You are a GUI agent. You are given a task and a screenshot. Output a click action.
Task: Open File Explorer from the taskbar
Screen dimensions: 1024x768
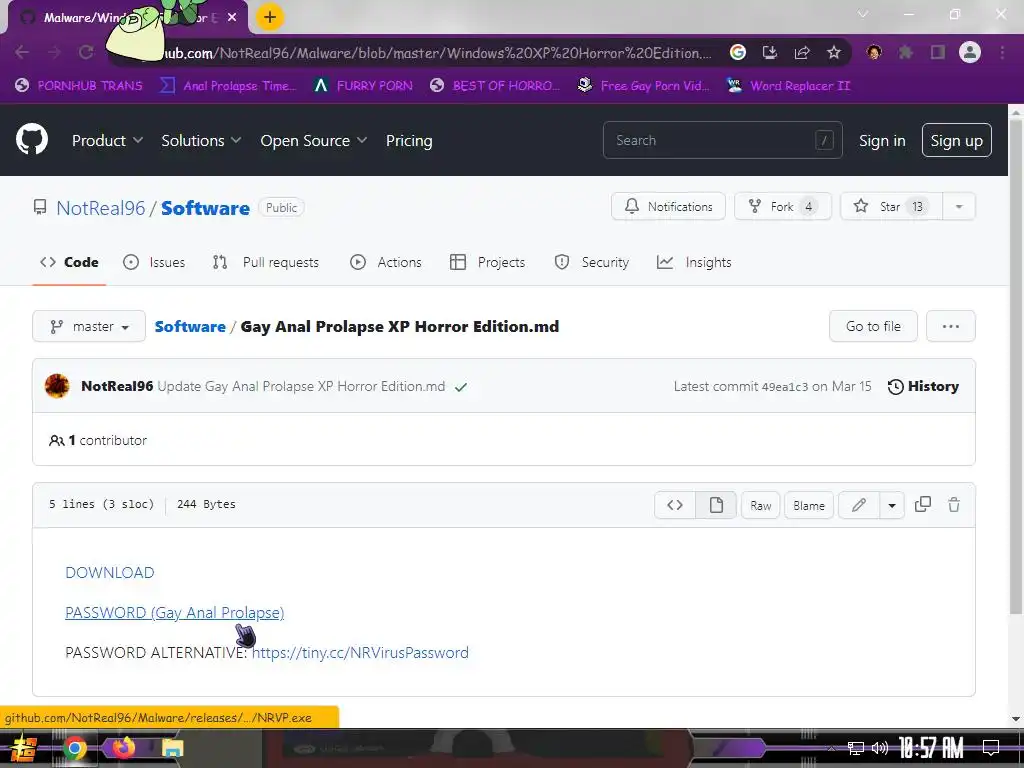click(x=172, y=748)
